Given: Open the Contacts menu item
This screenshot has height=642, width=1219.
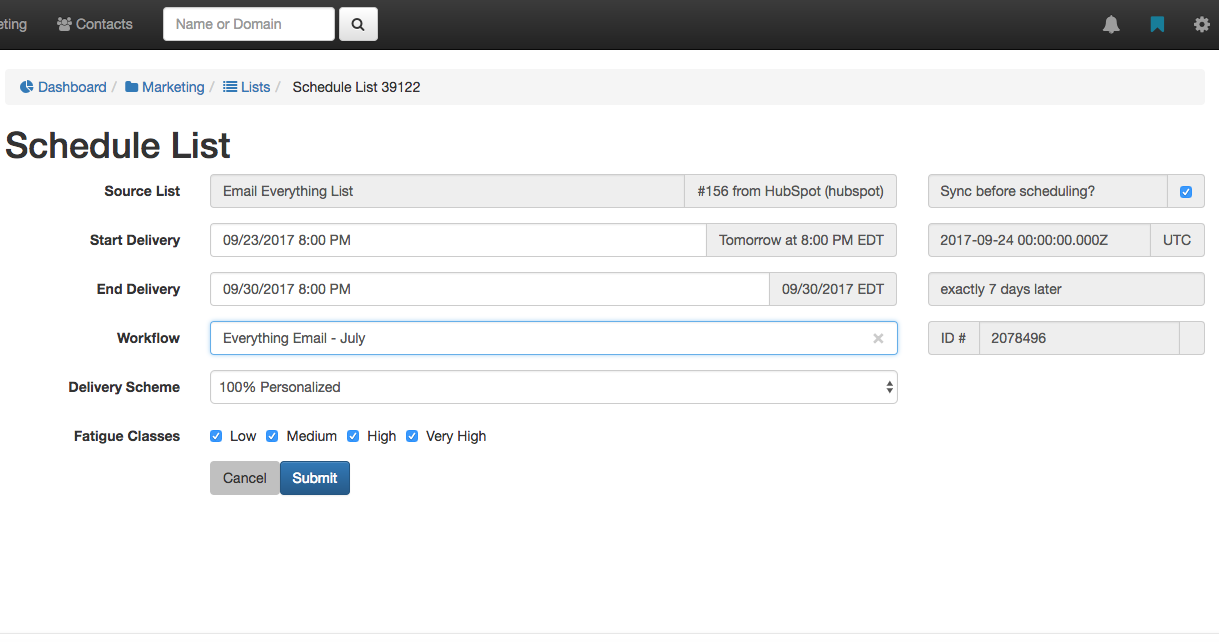Looking at the screenshot, I should 95,24.
